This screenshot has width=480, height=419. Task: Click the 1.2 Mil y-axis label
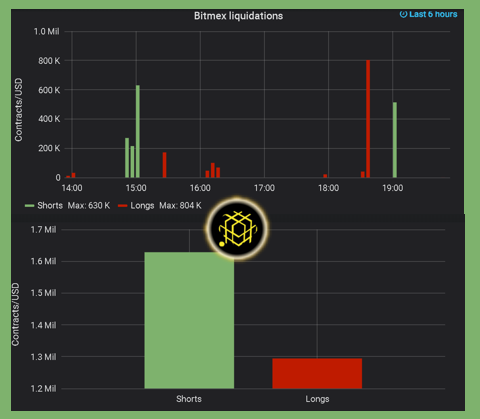(x=43, y=389)
